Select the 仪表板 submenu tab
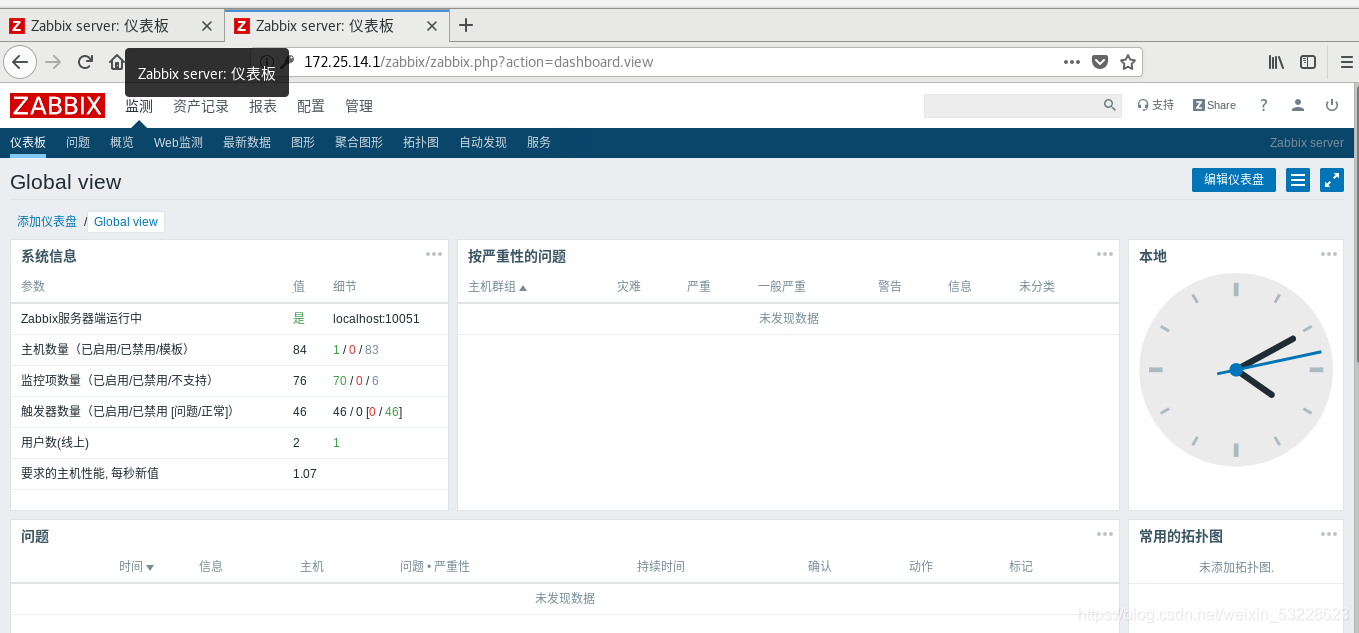Screen dimensions: 1359x633 point(28,142)
